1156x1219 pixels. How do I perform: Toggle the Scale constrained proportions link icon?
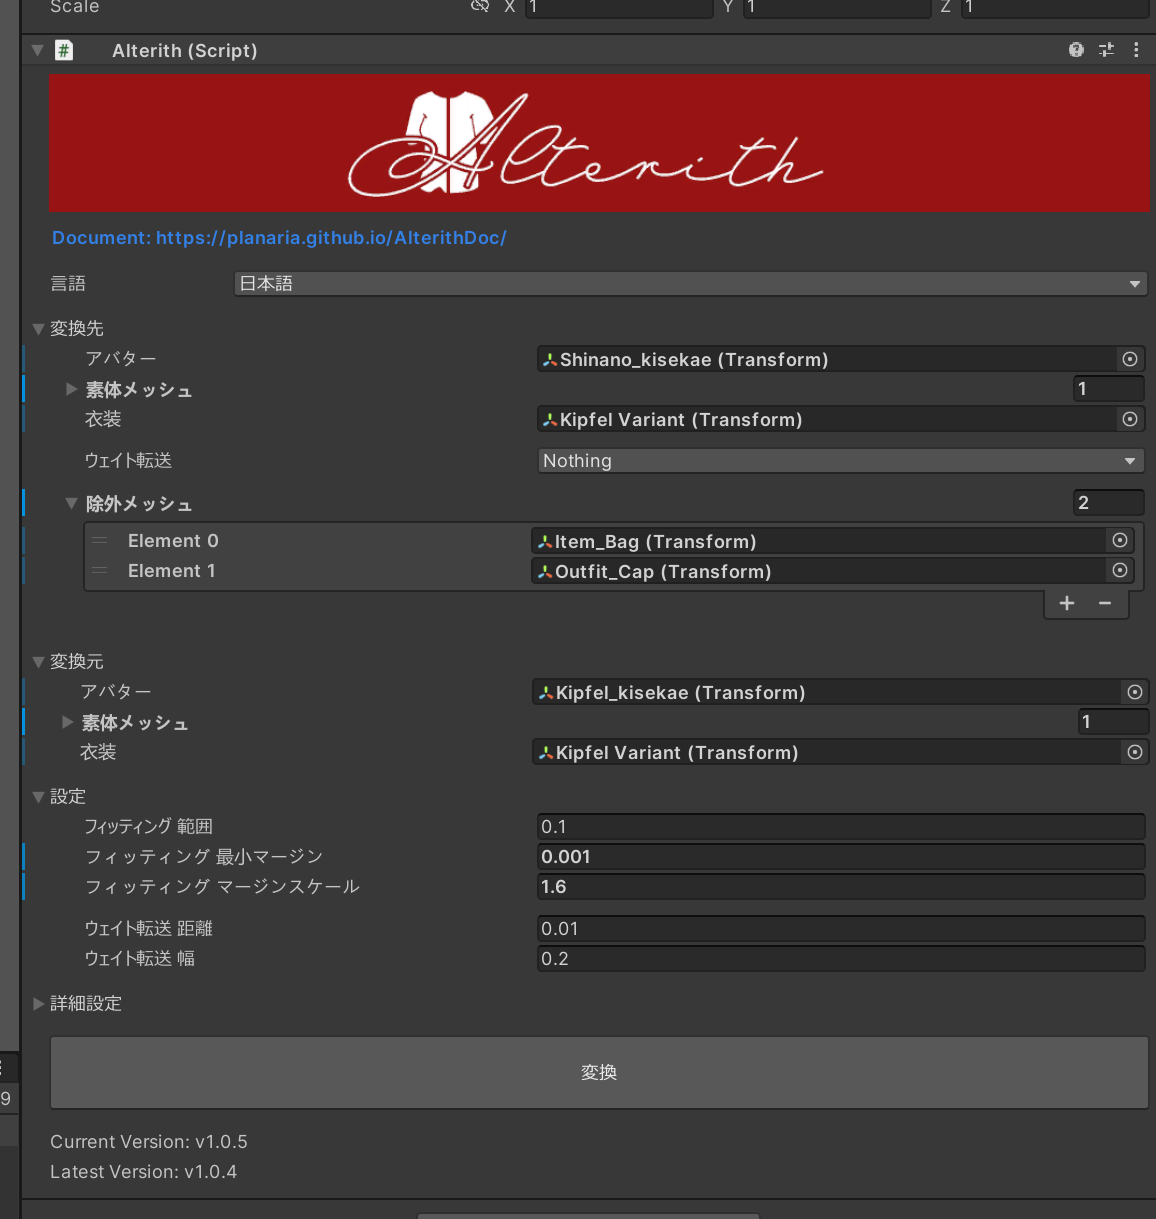(x=480, y=6)
